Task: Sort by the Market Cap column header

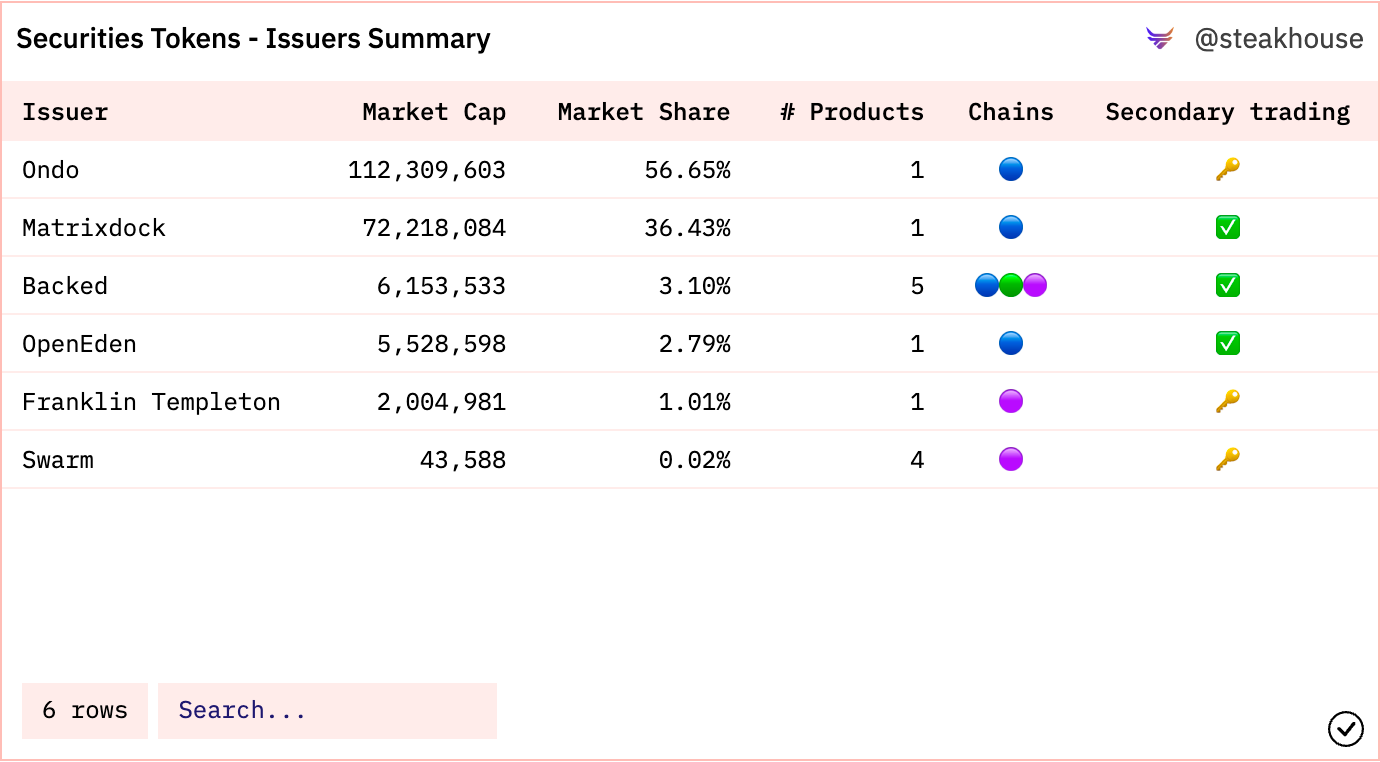Action: tap(434, 112)
